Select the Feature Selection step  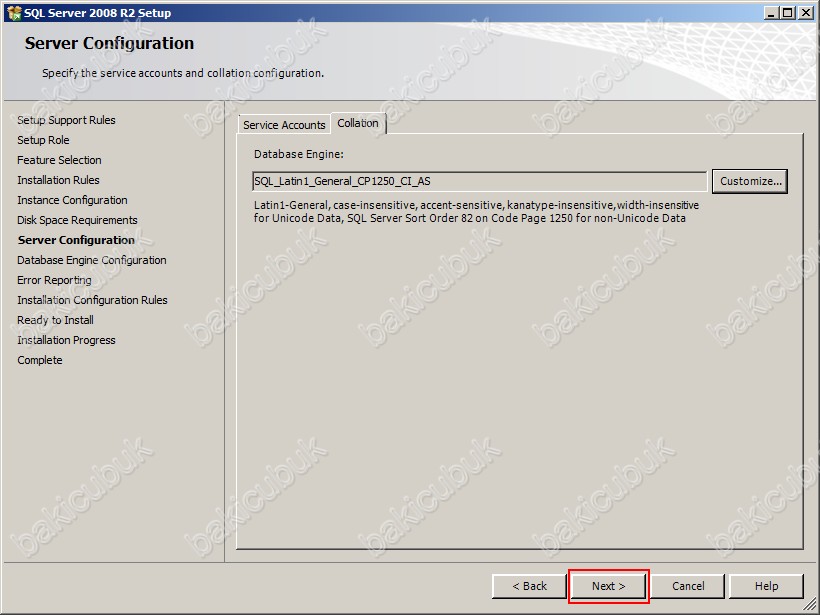pyautogui.click(x=59, y=160)
